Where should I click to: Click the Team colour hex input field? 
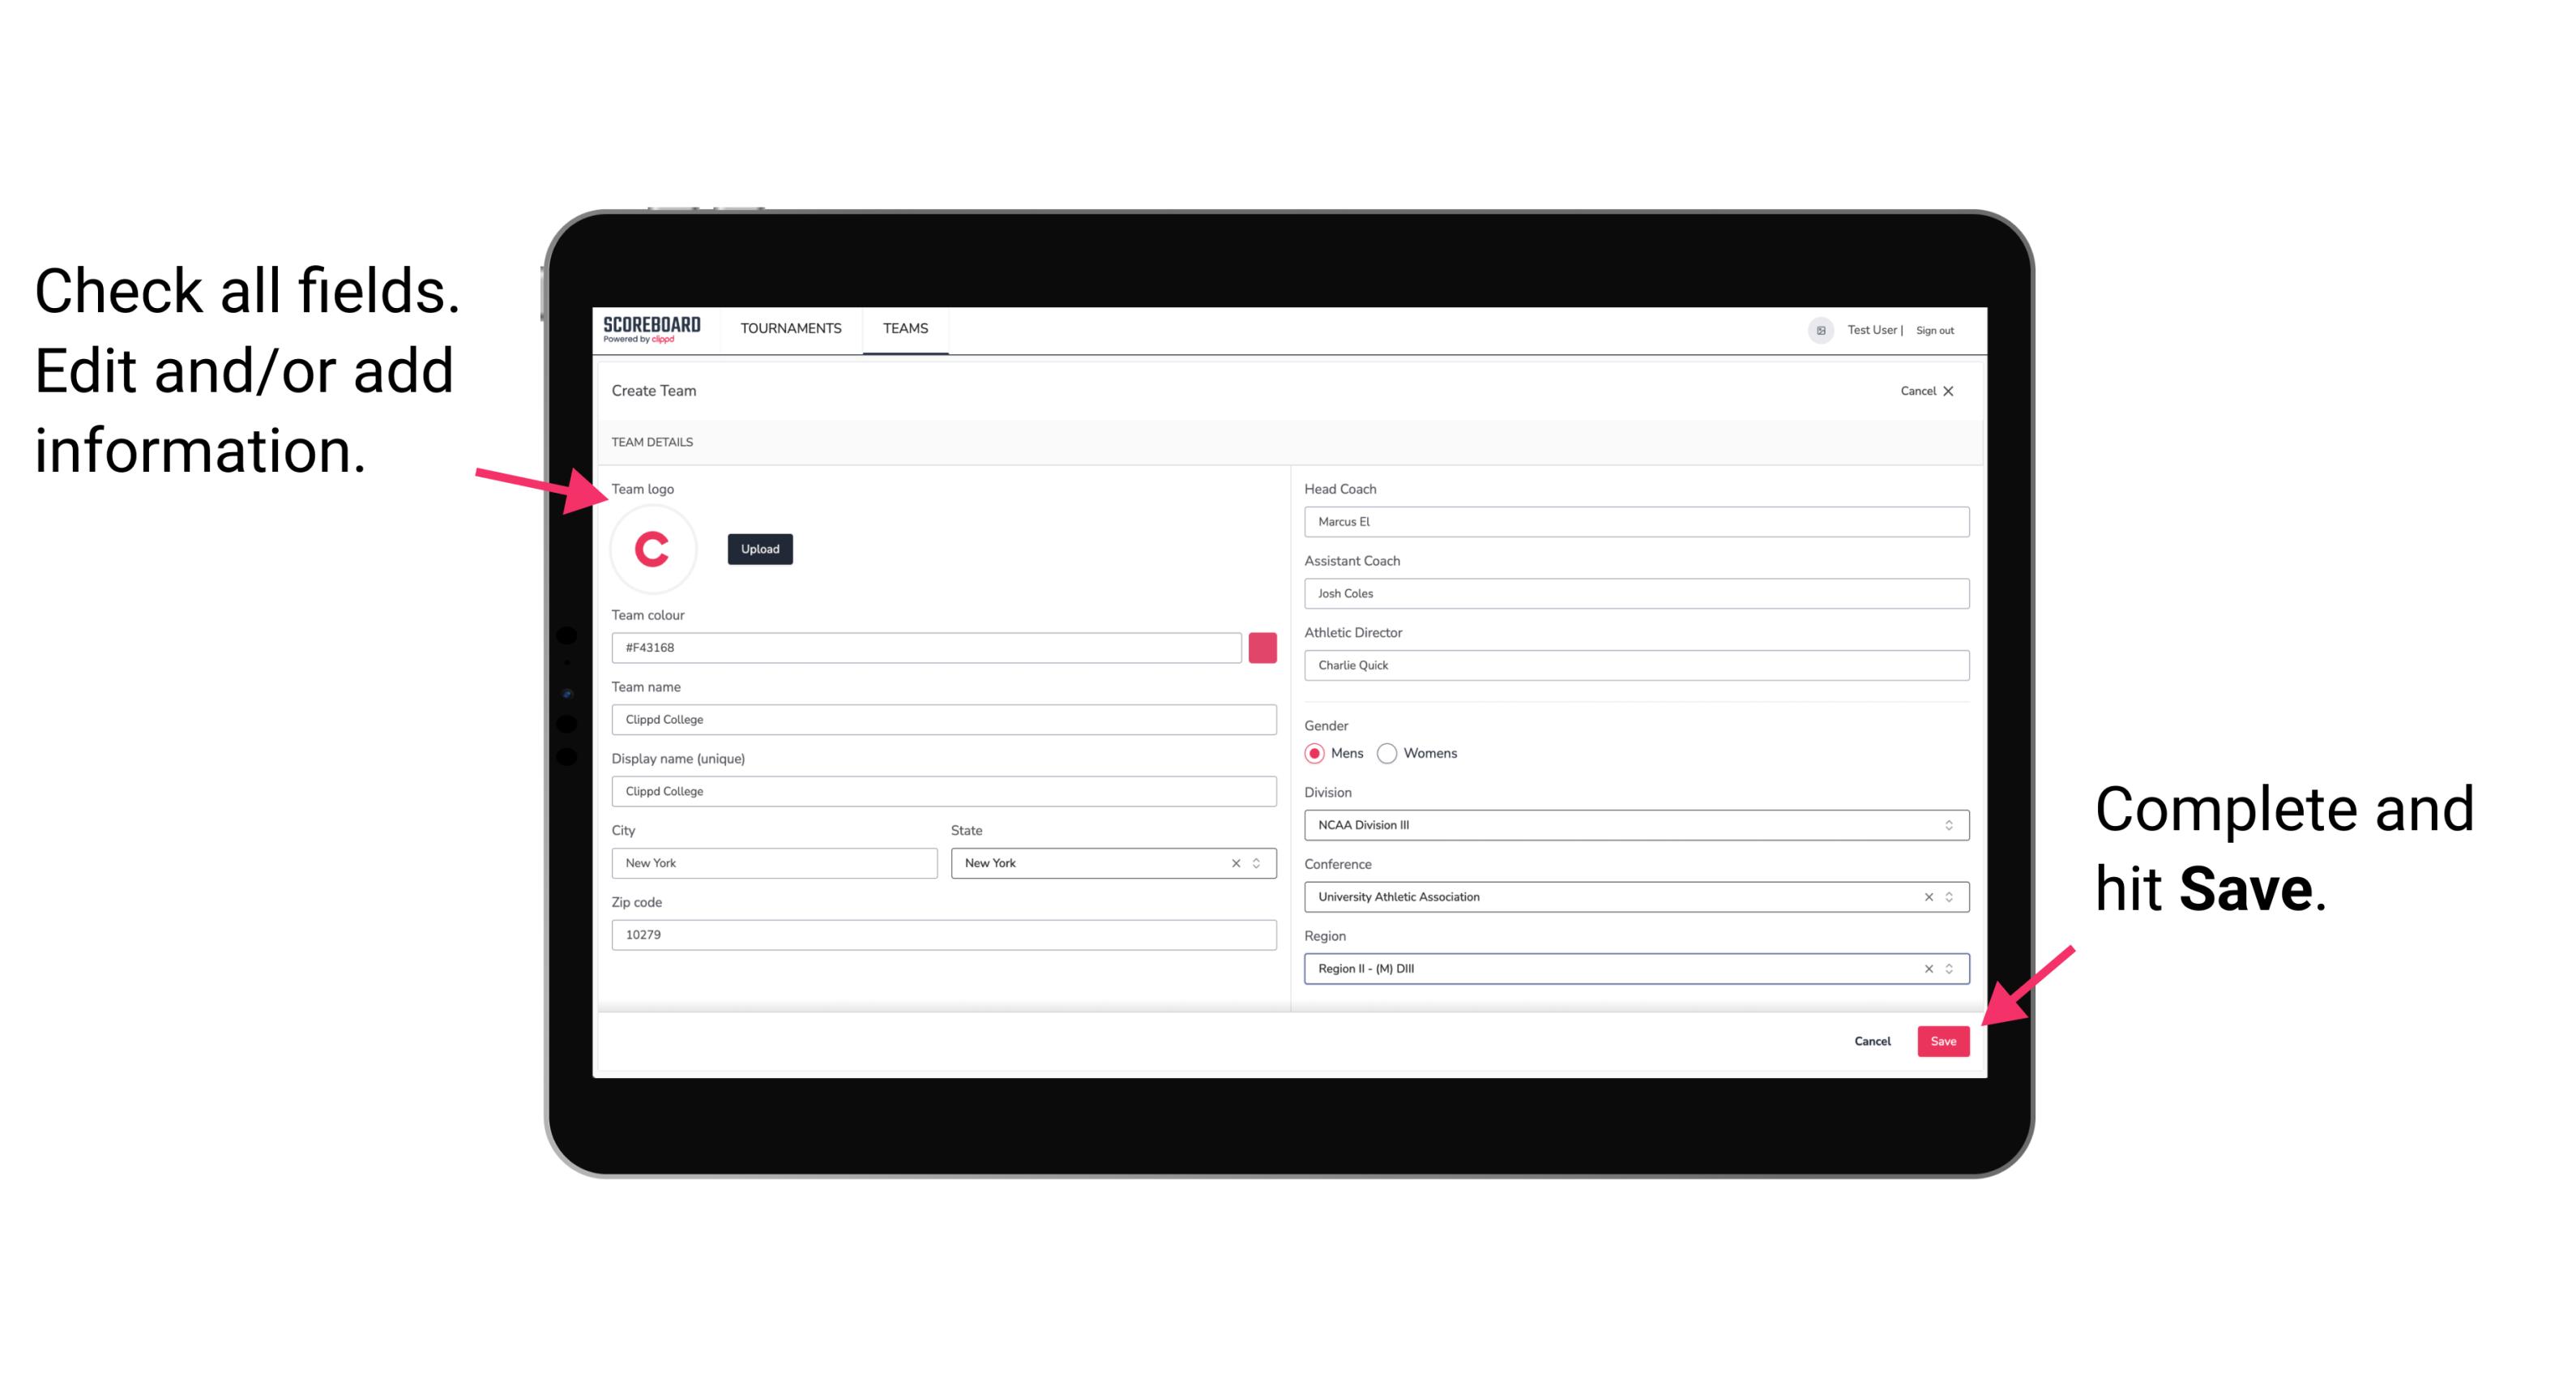point(926,647)
